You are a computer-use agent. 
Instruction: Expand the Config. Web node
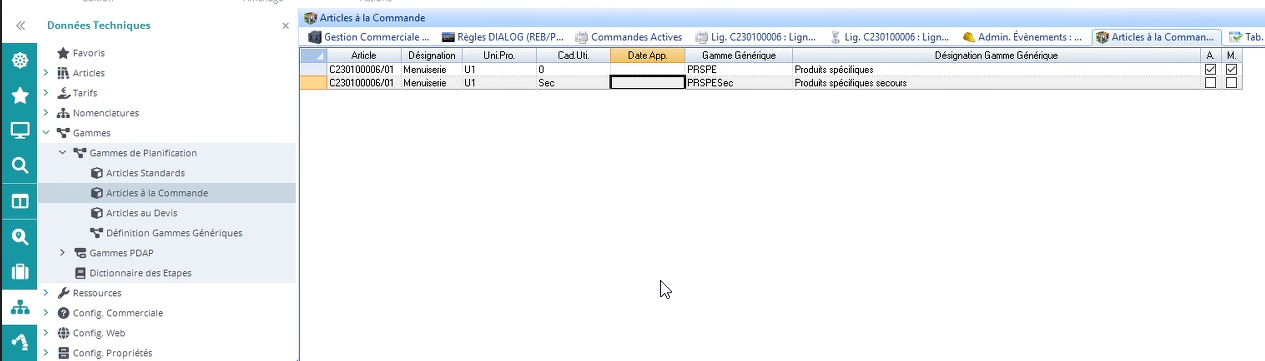tap(46, 333)
